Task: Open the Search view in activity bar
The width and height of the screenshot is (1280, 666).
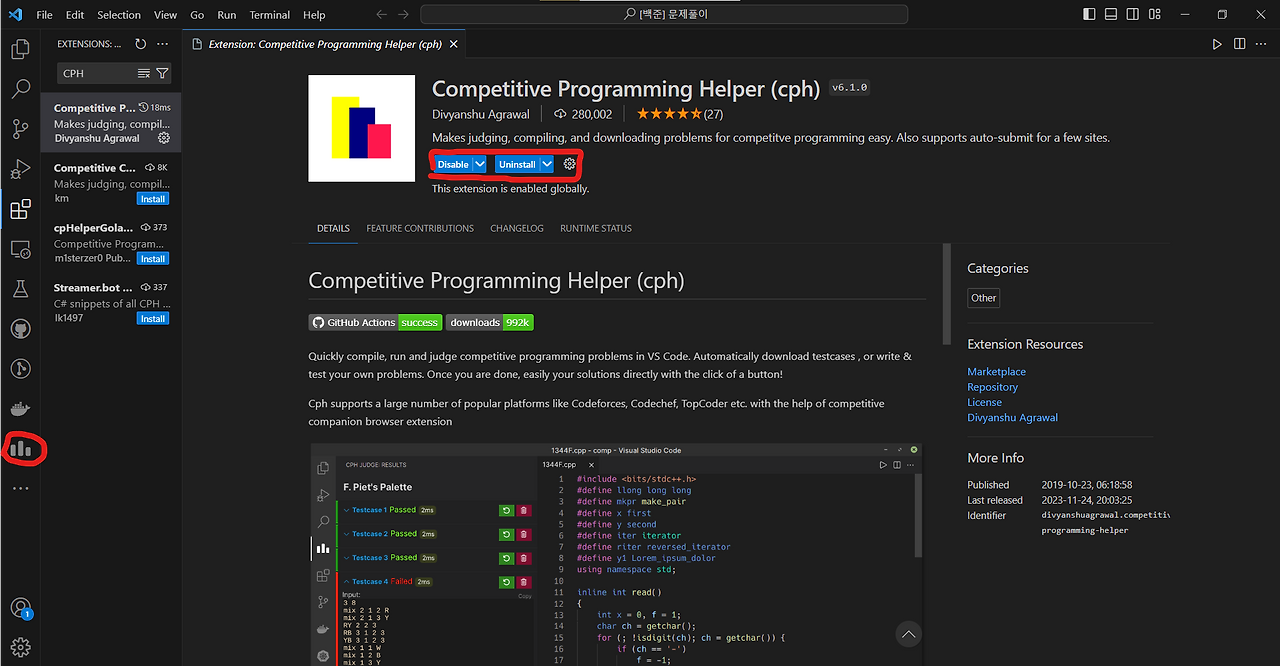Action: (x=20, y=89)
